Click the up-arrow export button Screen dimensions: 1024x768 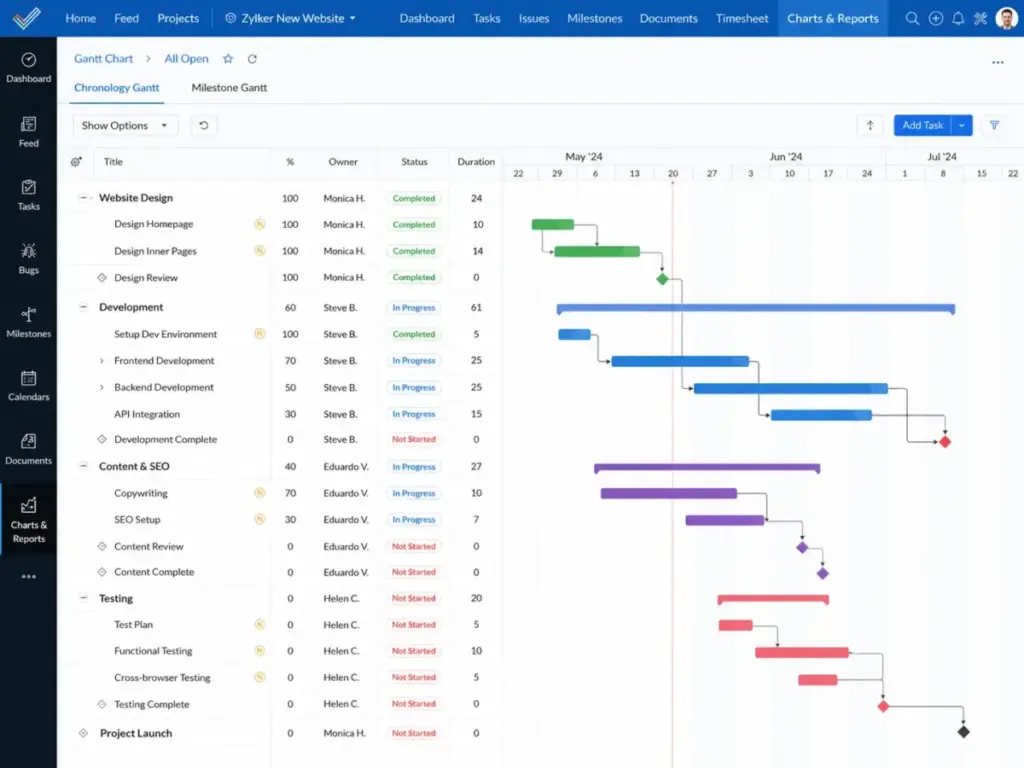(x=869, y=125)
